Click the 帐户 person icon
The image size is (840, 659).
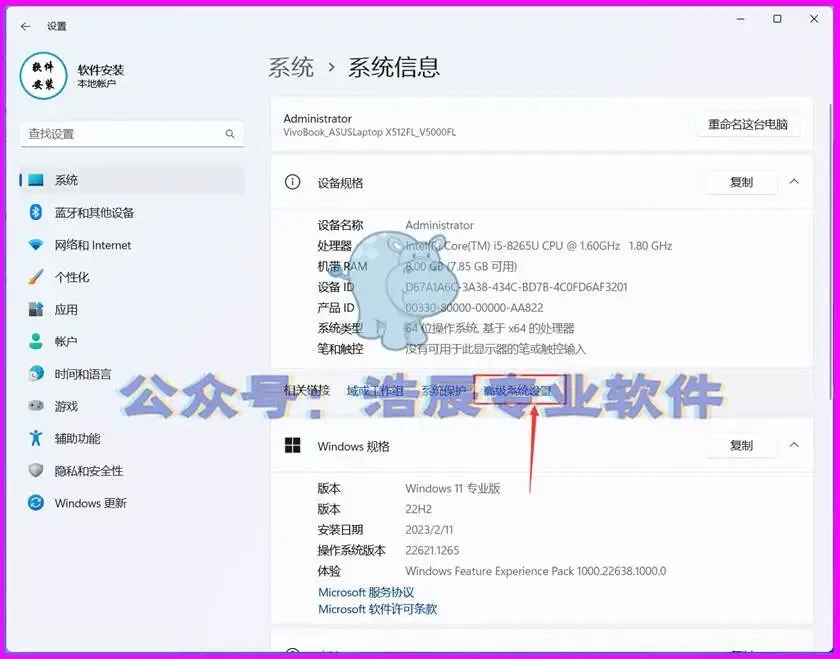pyautogui.click(x=36, y=341)
